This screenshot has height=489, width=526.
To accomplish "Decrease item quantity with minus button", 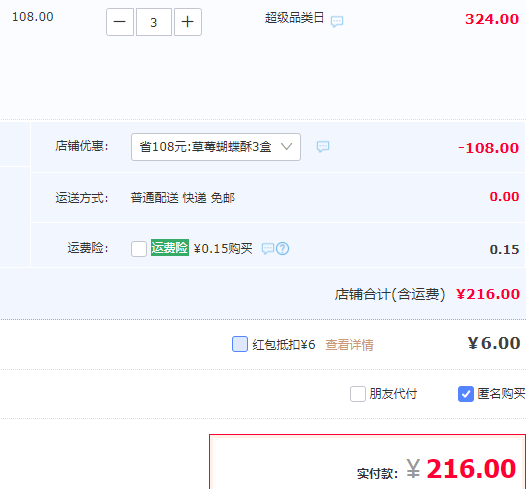I will pos(120,22).
